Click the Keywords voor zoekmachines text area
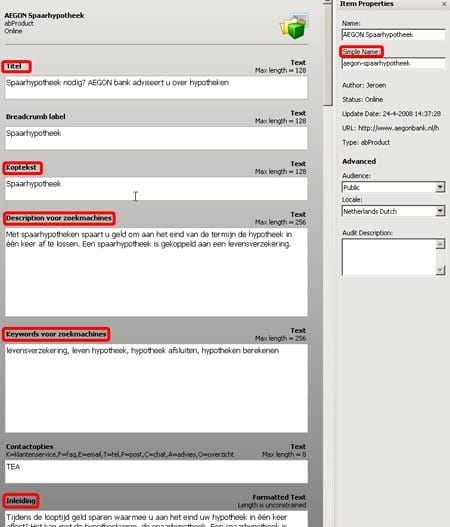This screenshot has width=450, height=527. pos(156,388)
